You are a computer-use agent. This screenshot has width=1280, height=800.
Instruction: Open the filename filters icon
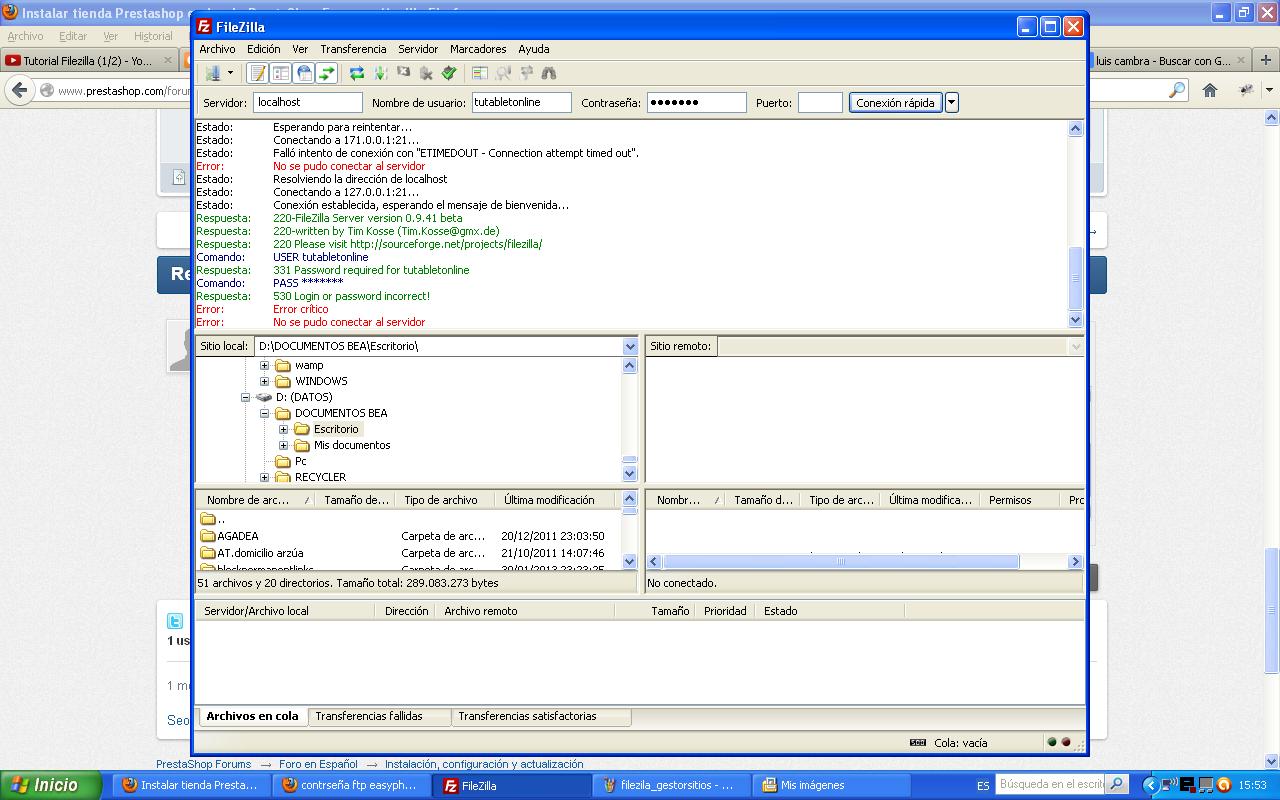point(480,73)
